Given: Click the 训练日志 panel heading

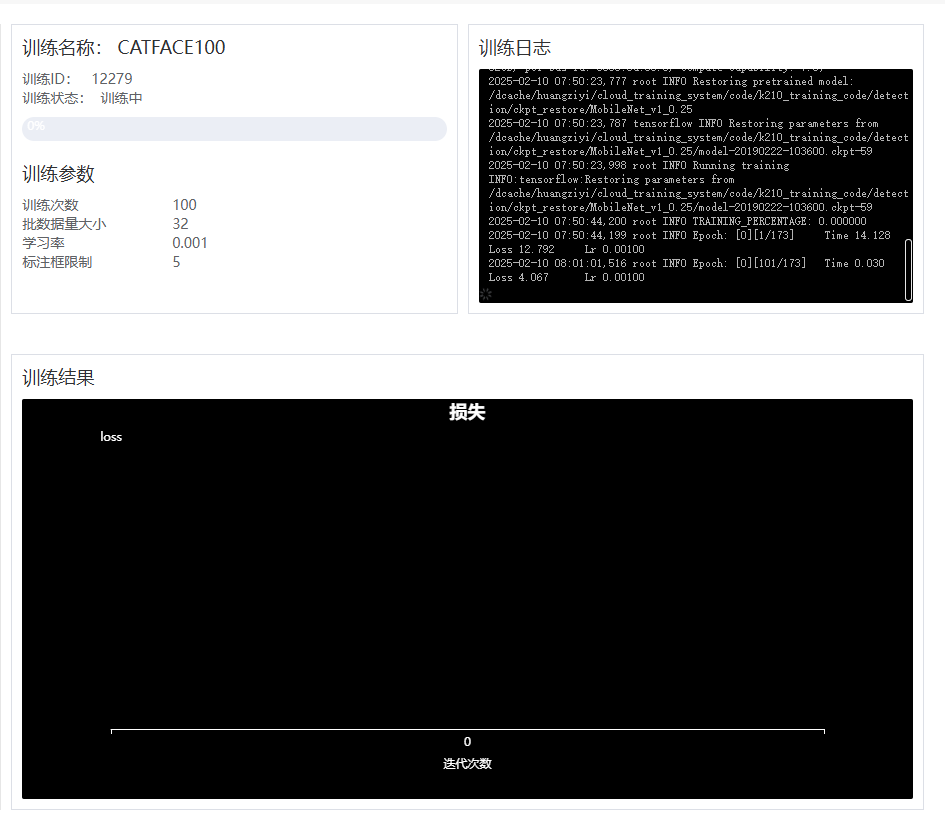Looking at the screenshot, I should 515,48.
